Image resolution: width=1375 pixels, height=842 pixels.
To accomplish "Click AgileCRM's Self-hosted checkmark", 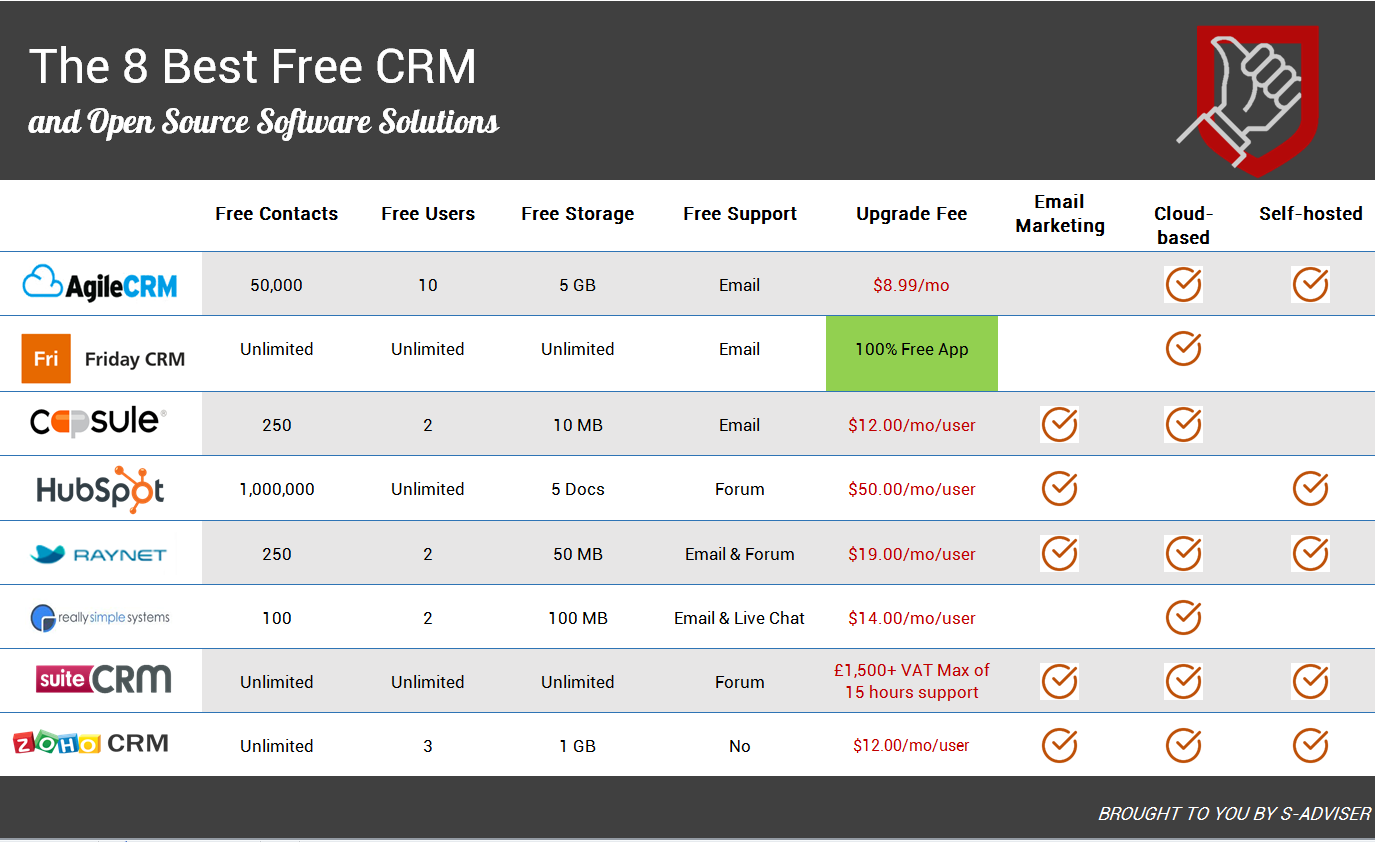I will click(1310, 285).
